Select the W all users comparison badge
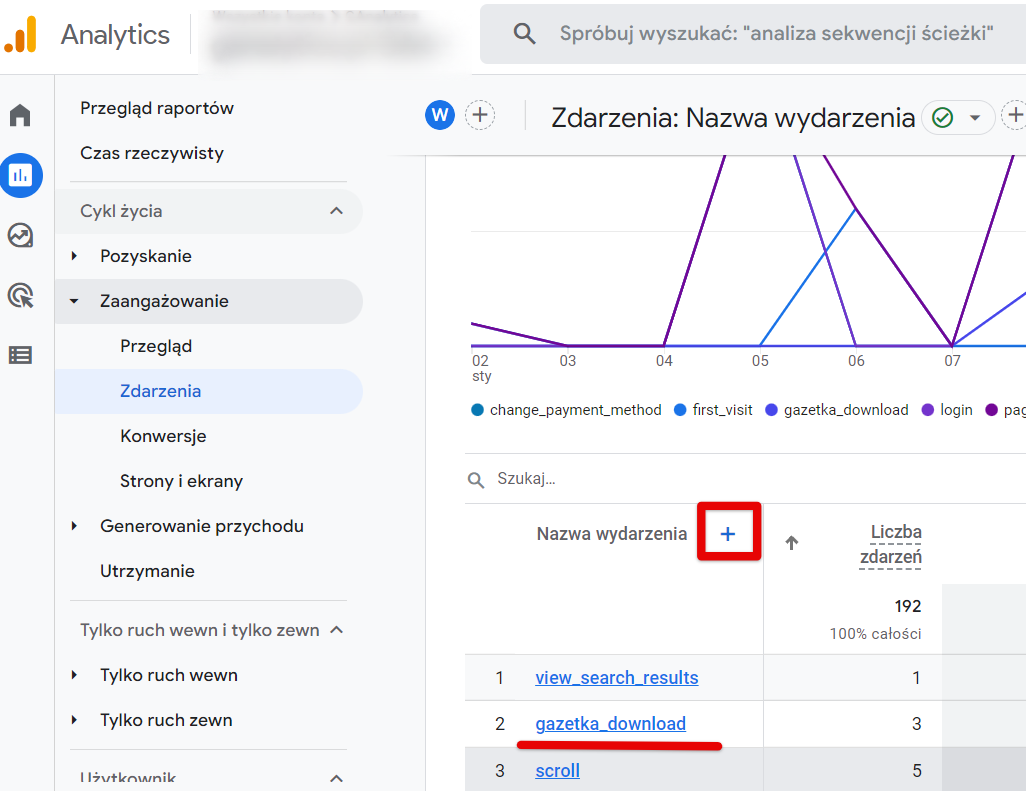This screenshot has height=791, width=1026. [440, 115]
